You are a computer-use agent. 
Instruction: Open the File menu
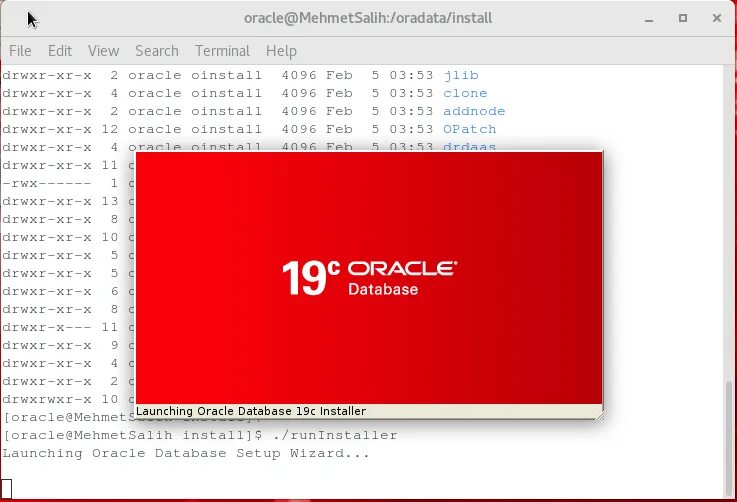[x=20, y=51]
